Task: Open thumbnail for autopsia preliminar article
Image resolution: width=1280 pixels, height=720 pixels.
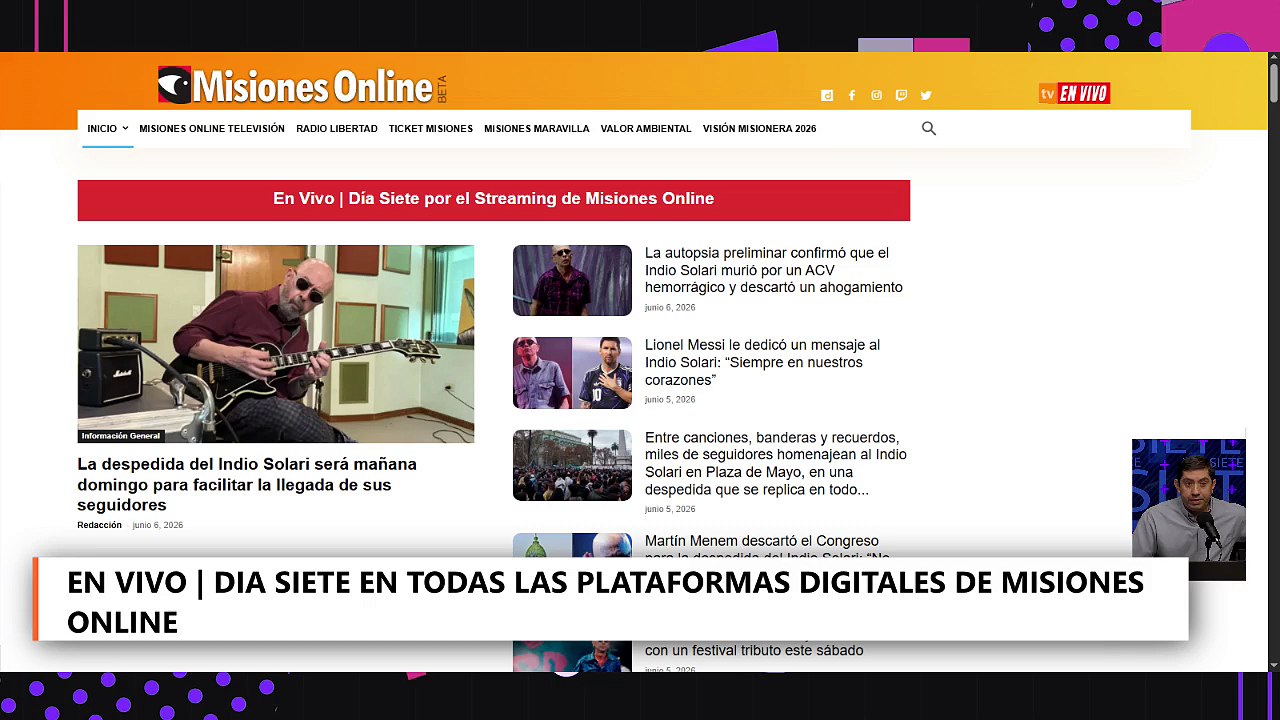Action: [x=572, y=280]
